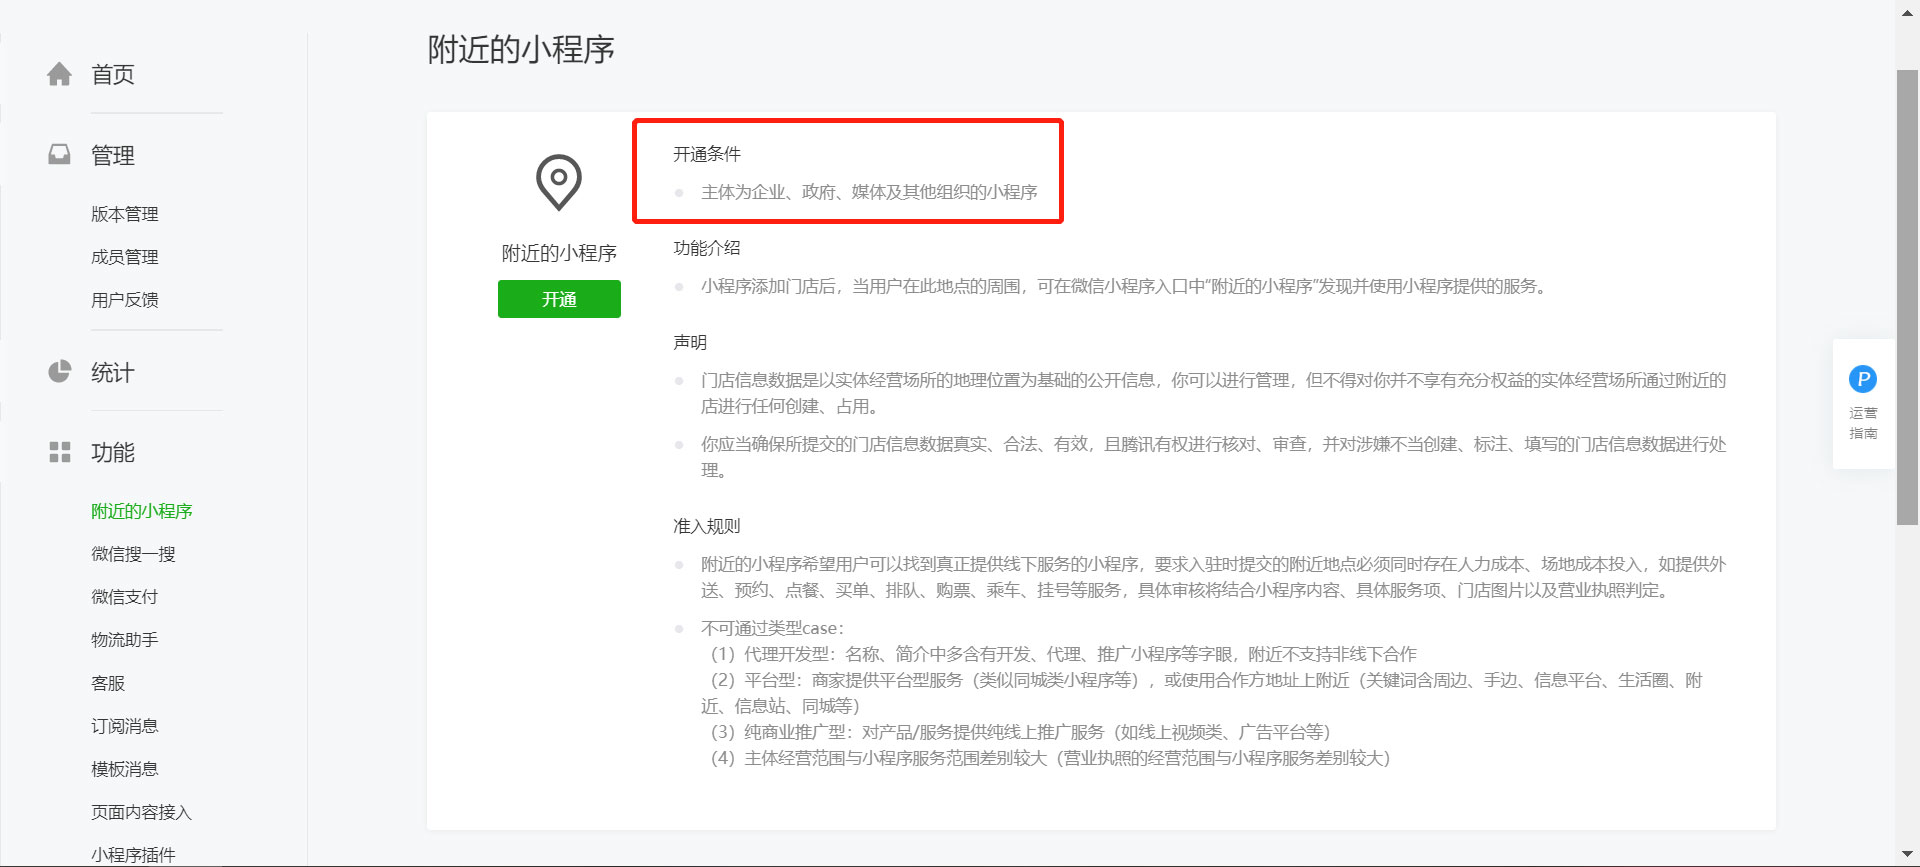Open 模板消息 page
This screenshot has width=1920, height=867.
point(125,769)
